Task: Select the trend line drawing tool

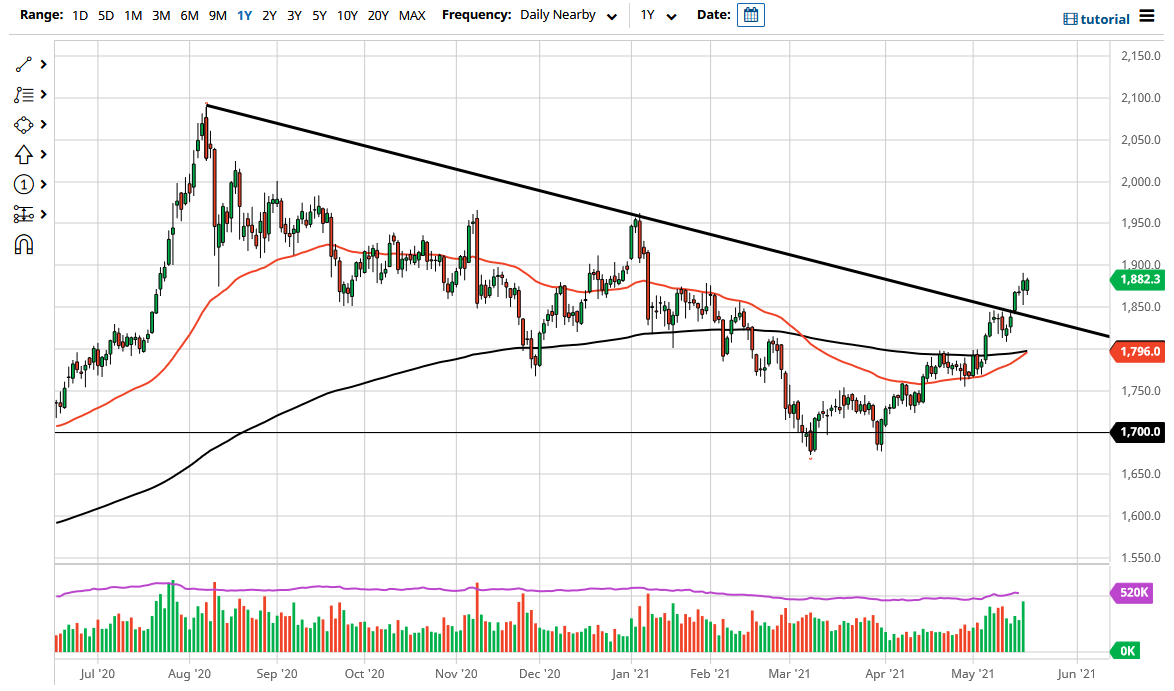Action: click(x=23, y=64)
